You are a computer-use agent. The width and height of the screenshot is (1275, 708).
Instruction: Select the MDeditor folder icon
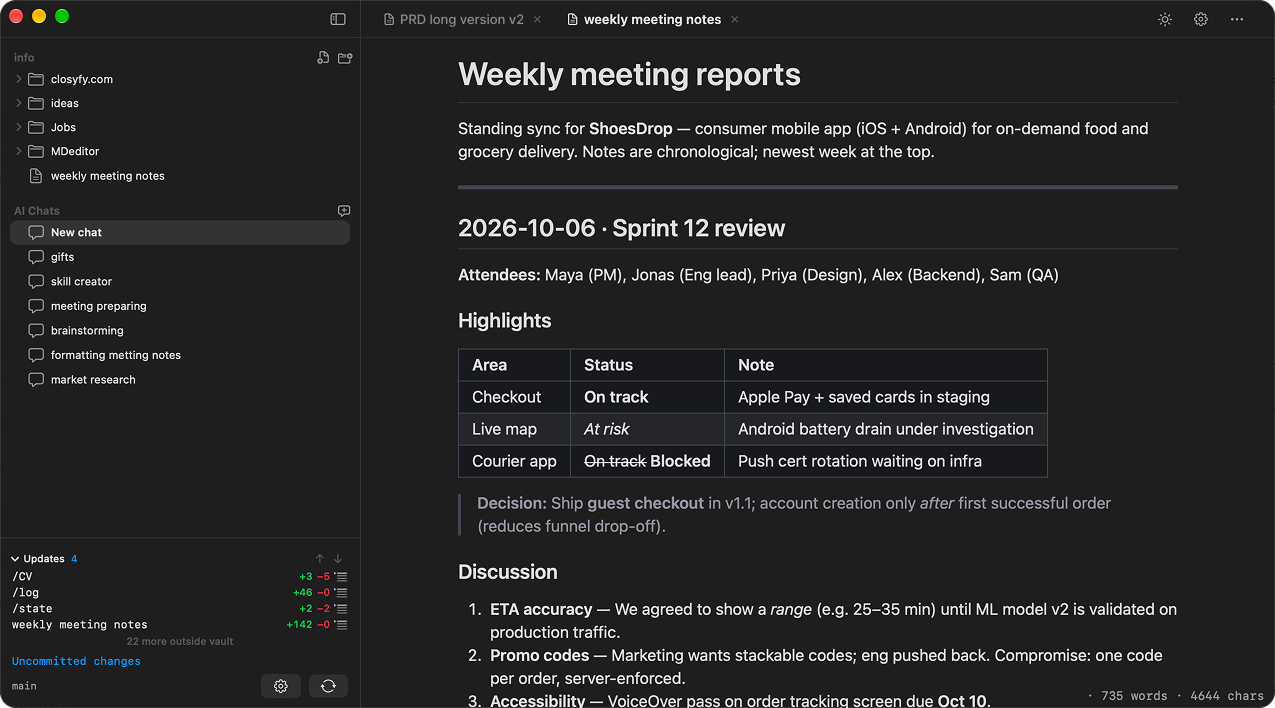(x=36, y=151)
